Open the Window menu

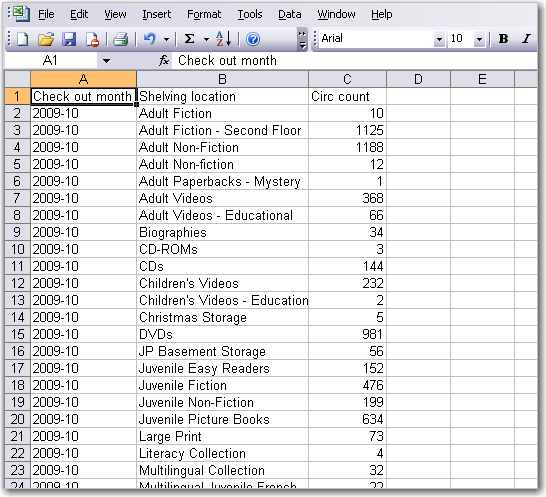coord(336,14)
